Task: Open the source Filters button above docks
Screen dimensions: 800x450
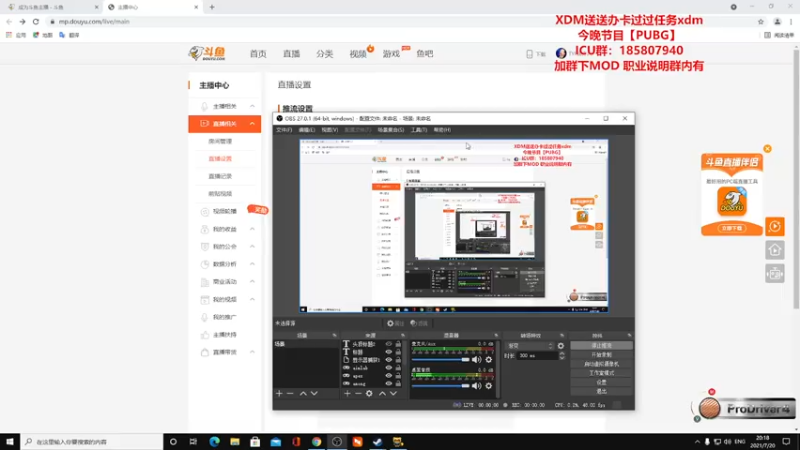Action: point(419,323)
